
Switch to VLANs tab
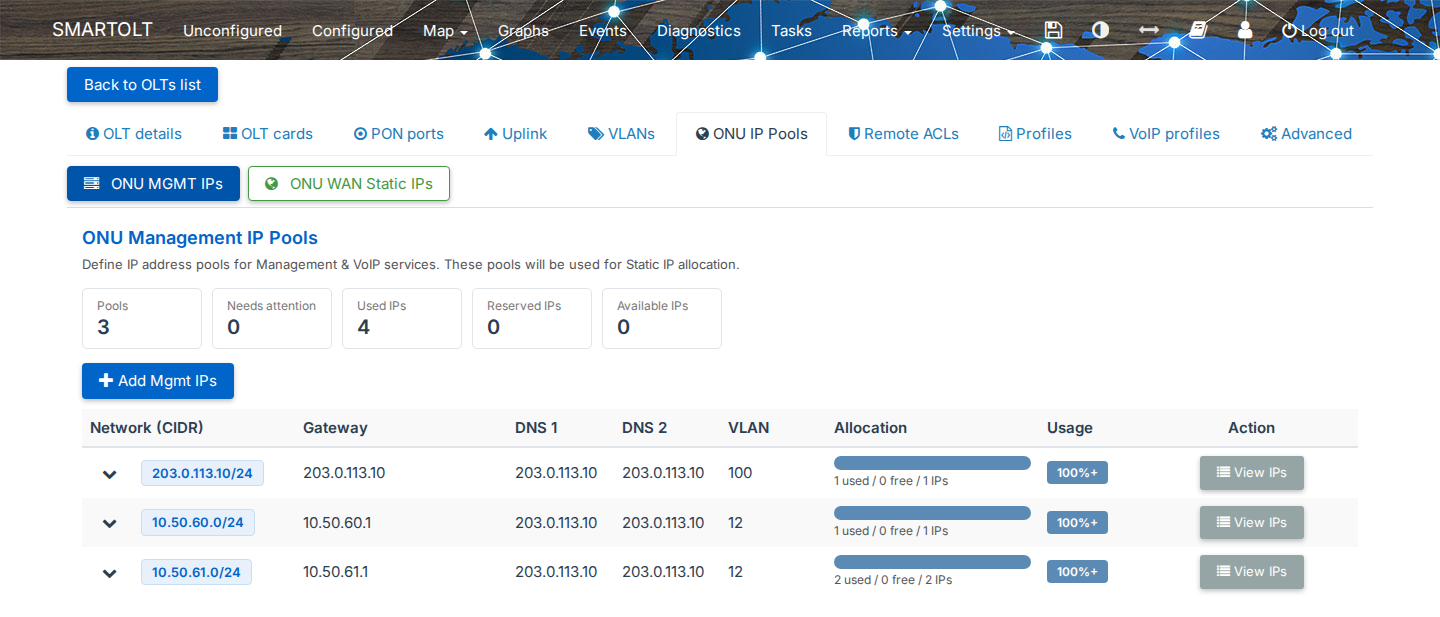point(621,134)
